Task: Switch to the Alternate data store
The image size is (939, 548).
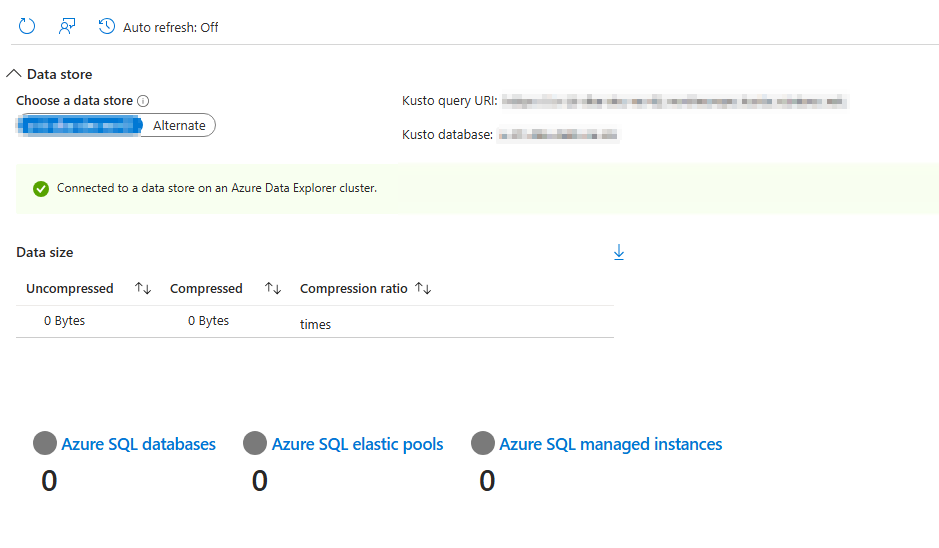Action: point(179,125)
